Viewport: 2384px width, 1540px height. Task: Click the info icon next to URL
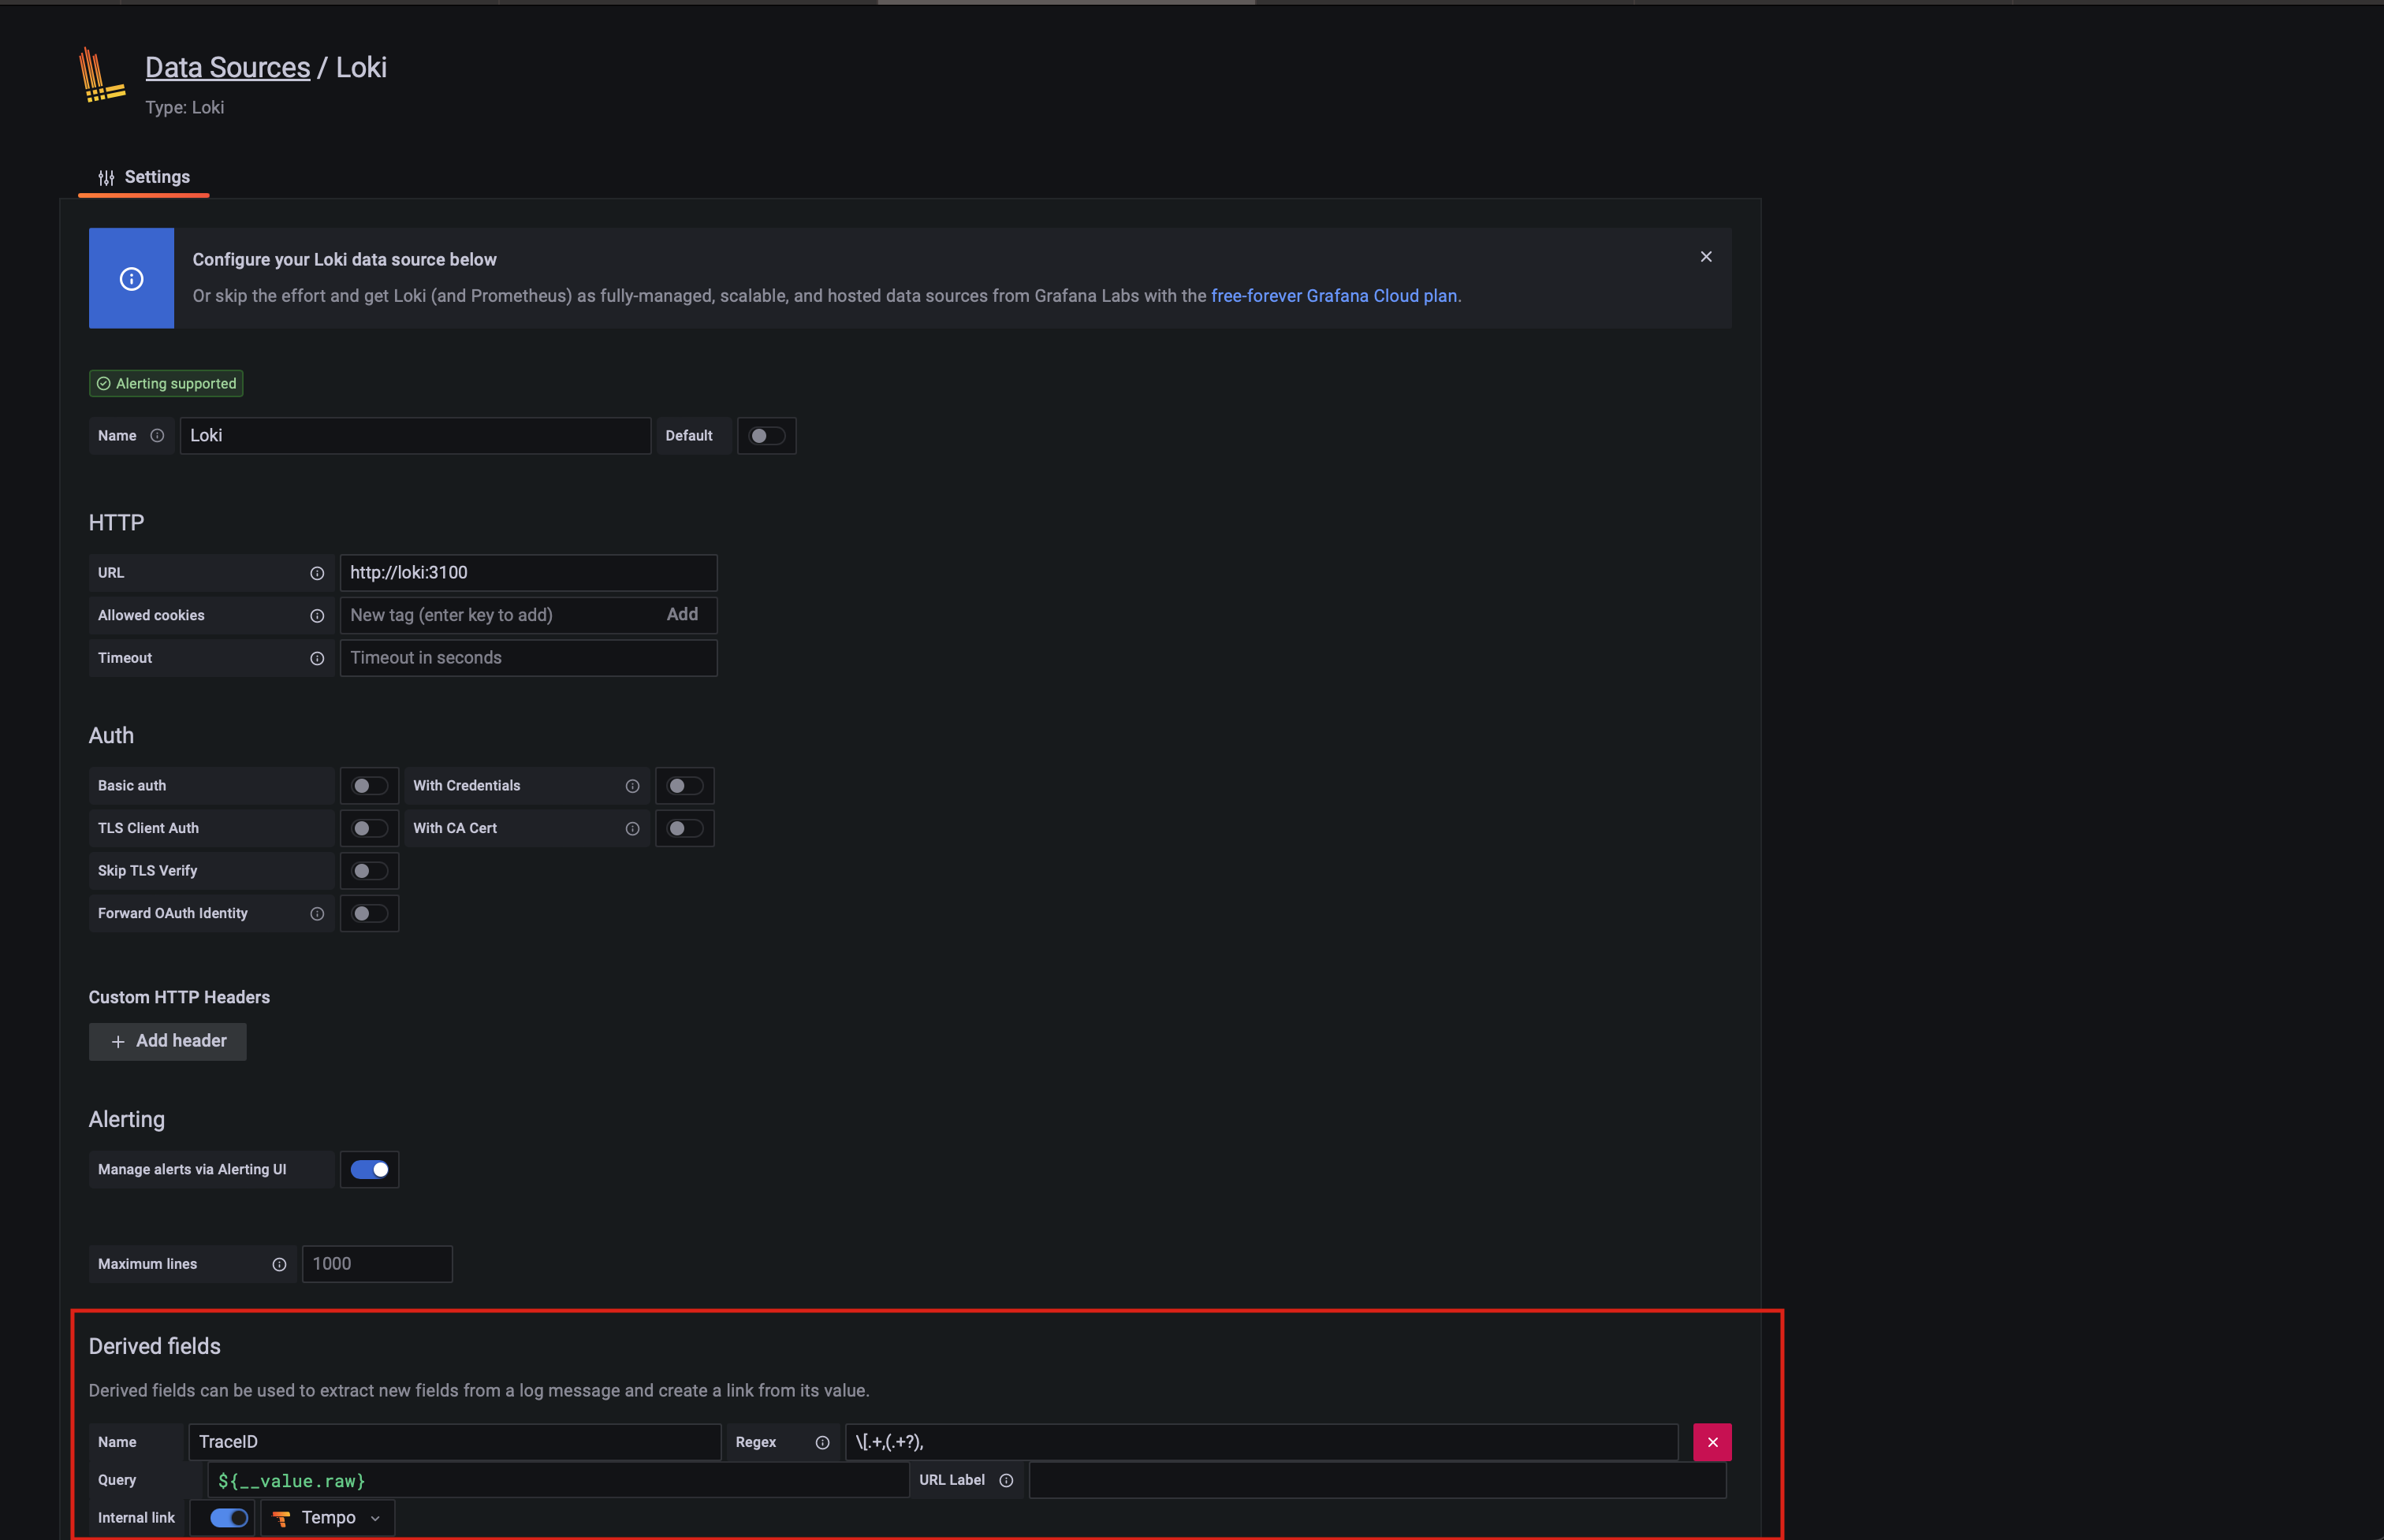click(317, 573)
